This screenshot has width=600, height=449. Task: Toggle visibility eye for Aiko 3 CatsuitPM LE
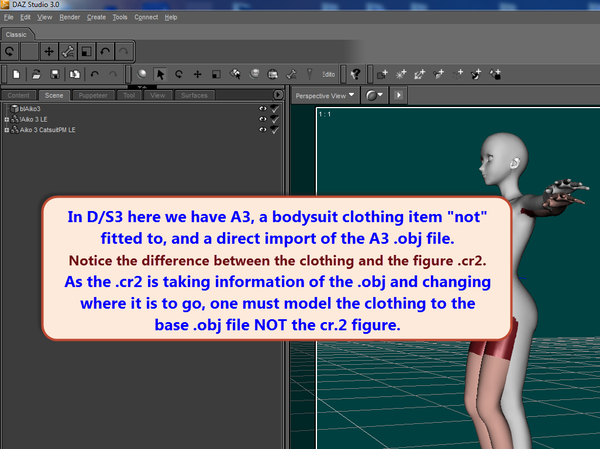(x=262, y=130)
